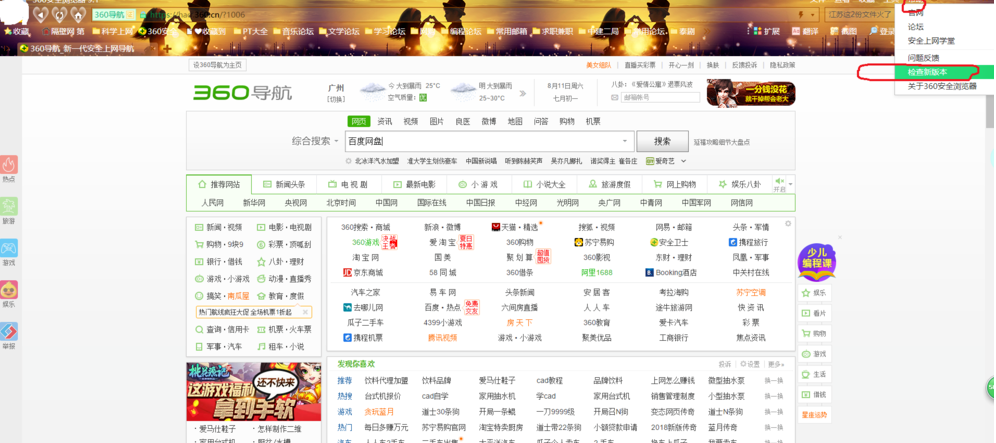This screenshot has height=443, width=996.
Task: Open dropdown arrow beside 开启 sound toggle
Action: (x=791, y=184)
